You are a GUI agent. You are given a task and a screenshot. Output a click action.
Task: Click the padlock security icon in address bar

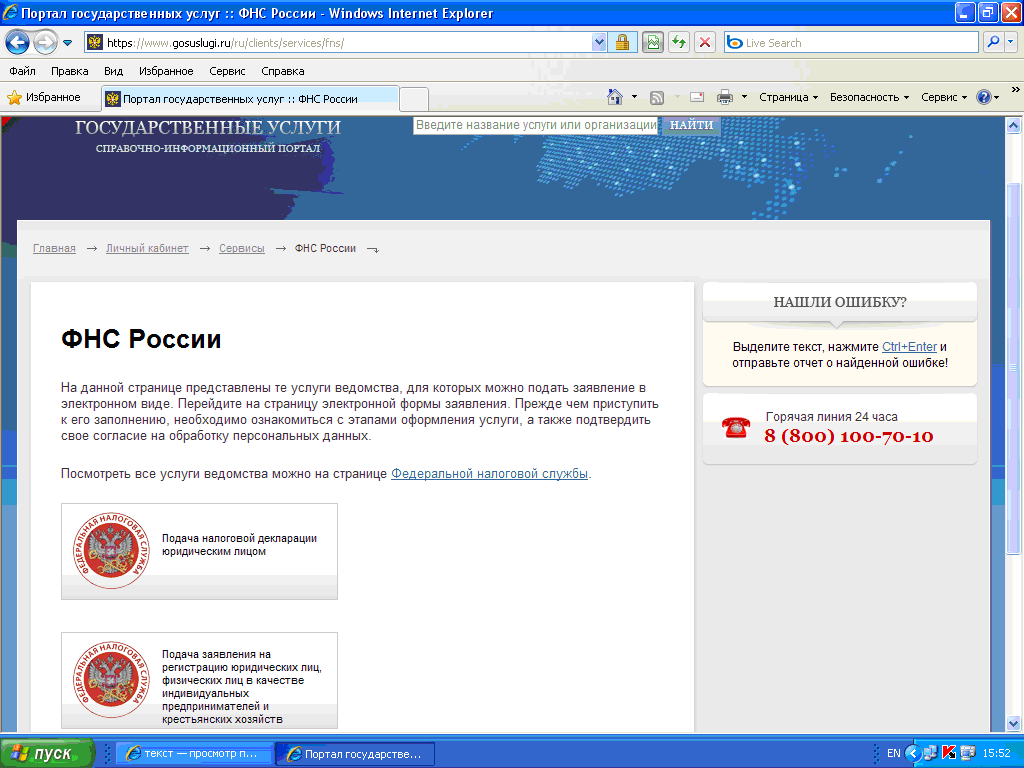tap(621, 42)
